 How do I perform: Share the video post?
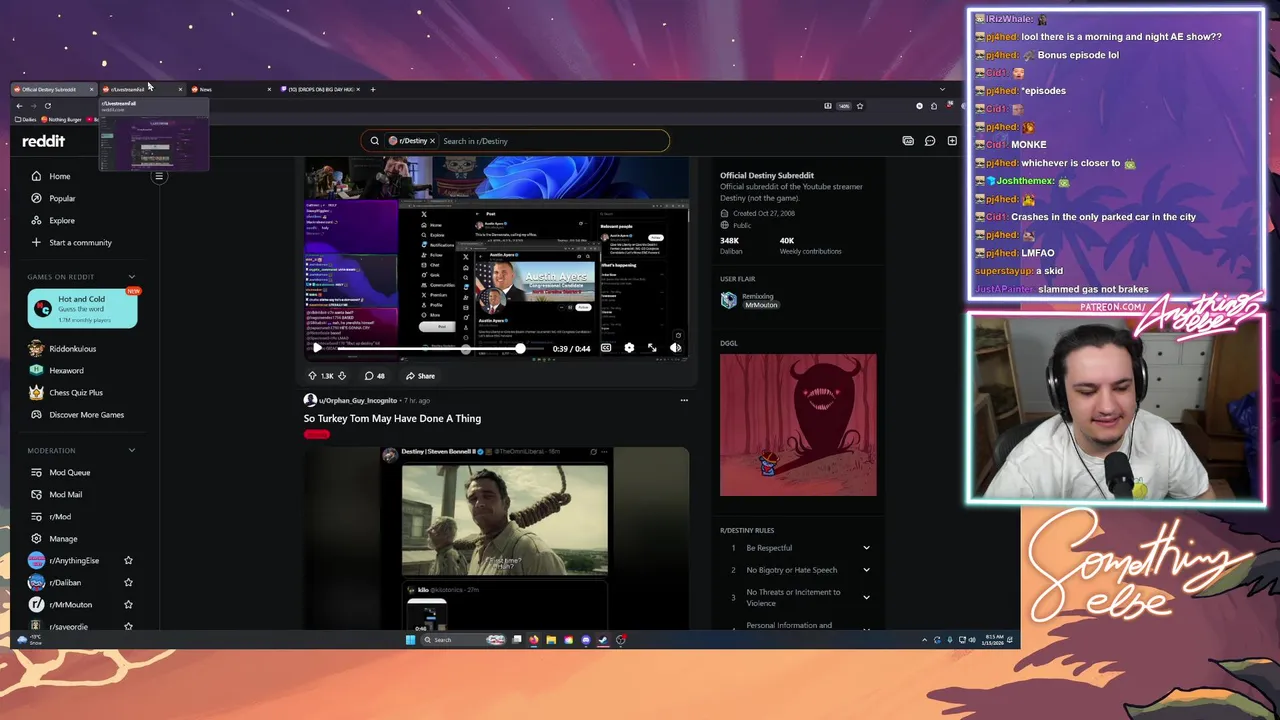click(x=420, y=376)
